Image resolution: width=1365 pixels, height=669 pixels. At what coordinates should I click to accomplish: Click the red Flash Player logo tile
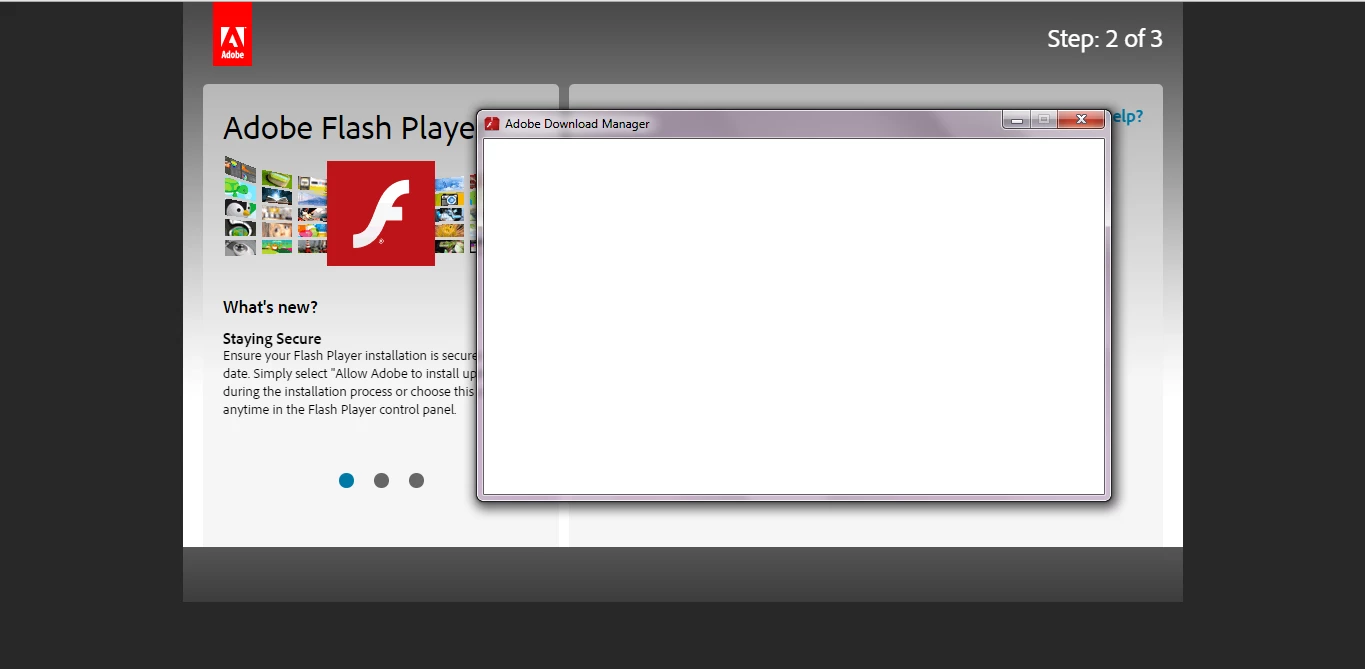point(381,213)
